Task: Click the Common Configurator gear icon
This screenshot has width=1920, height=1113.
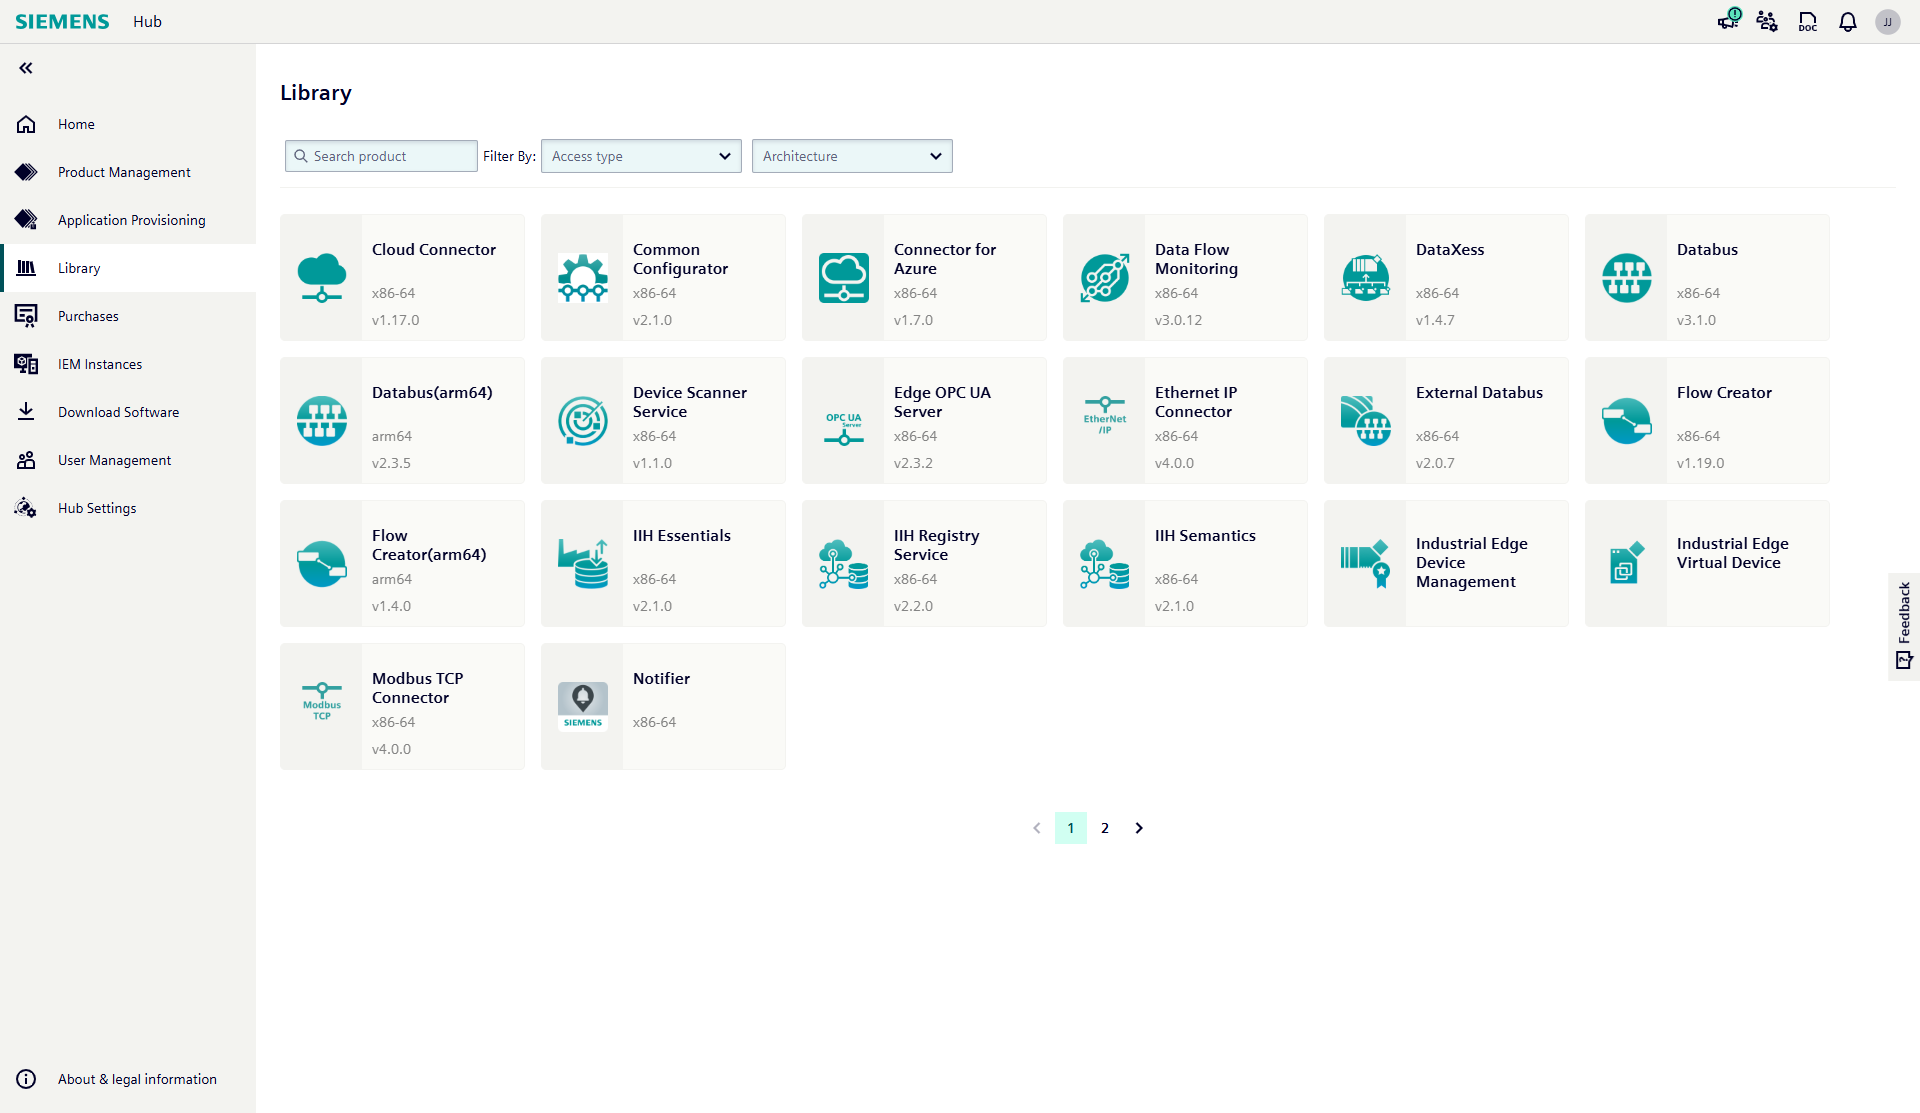Action: point(583,278)
